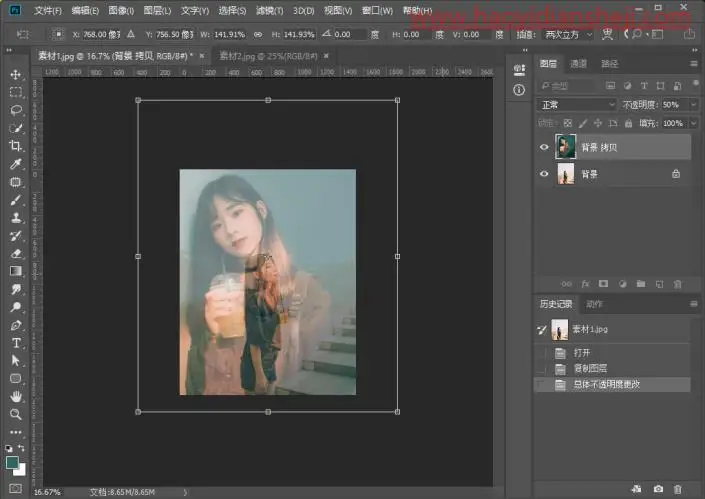Select the Dodge tool
The width and height of the screenshot is (705, 499).
point(16,307)
